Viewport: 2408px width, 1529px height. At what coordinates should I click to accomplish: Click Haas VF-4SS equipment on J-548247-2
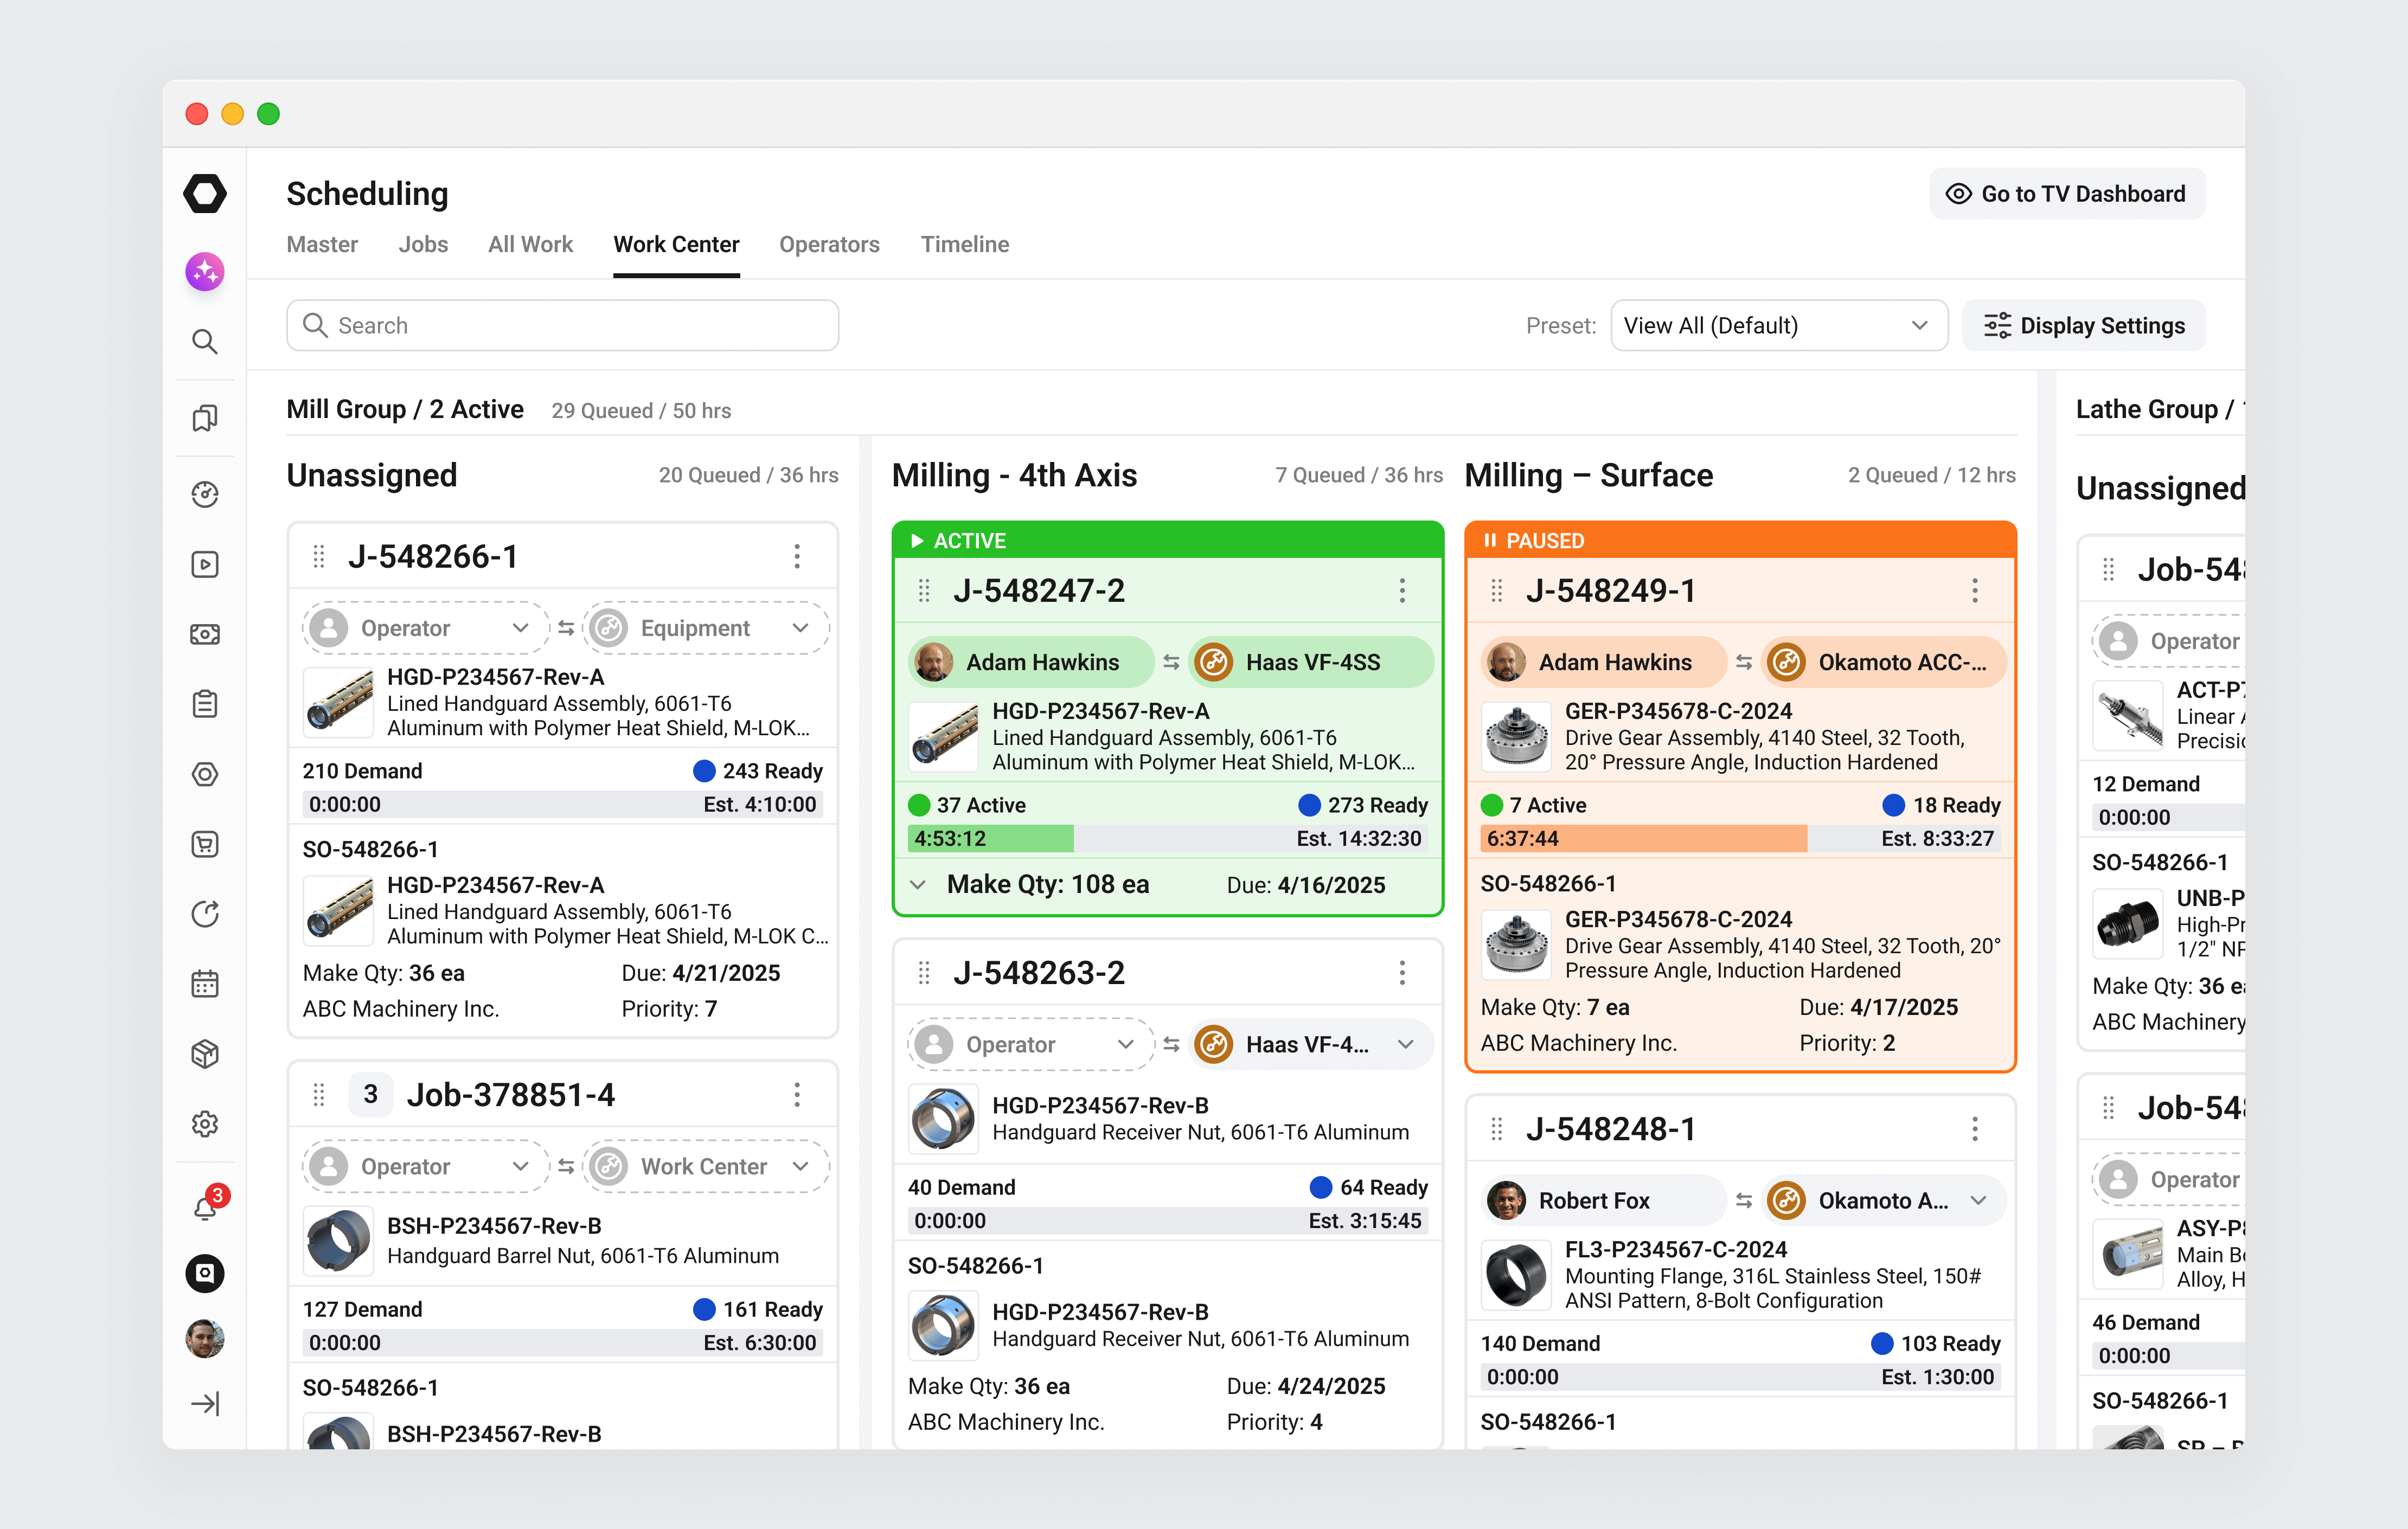[x=1311, y=662]
